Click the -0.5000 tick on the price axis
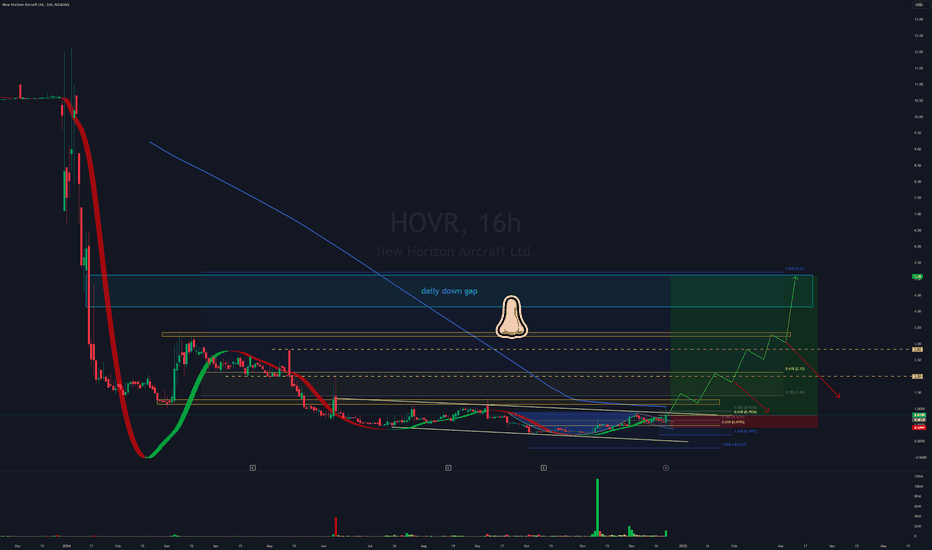The image size is (932, 550). 920,457
